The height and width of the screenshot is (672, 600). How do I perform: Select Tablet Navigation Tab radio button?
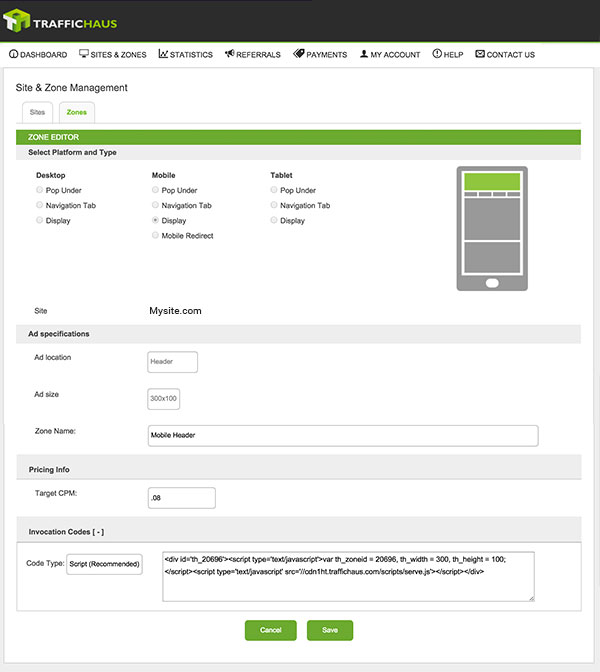tap(274, 205)
